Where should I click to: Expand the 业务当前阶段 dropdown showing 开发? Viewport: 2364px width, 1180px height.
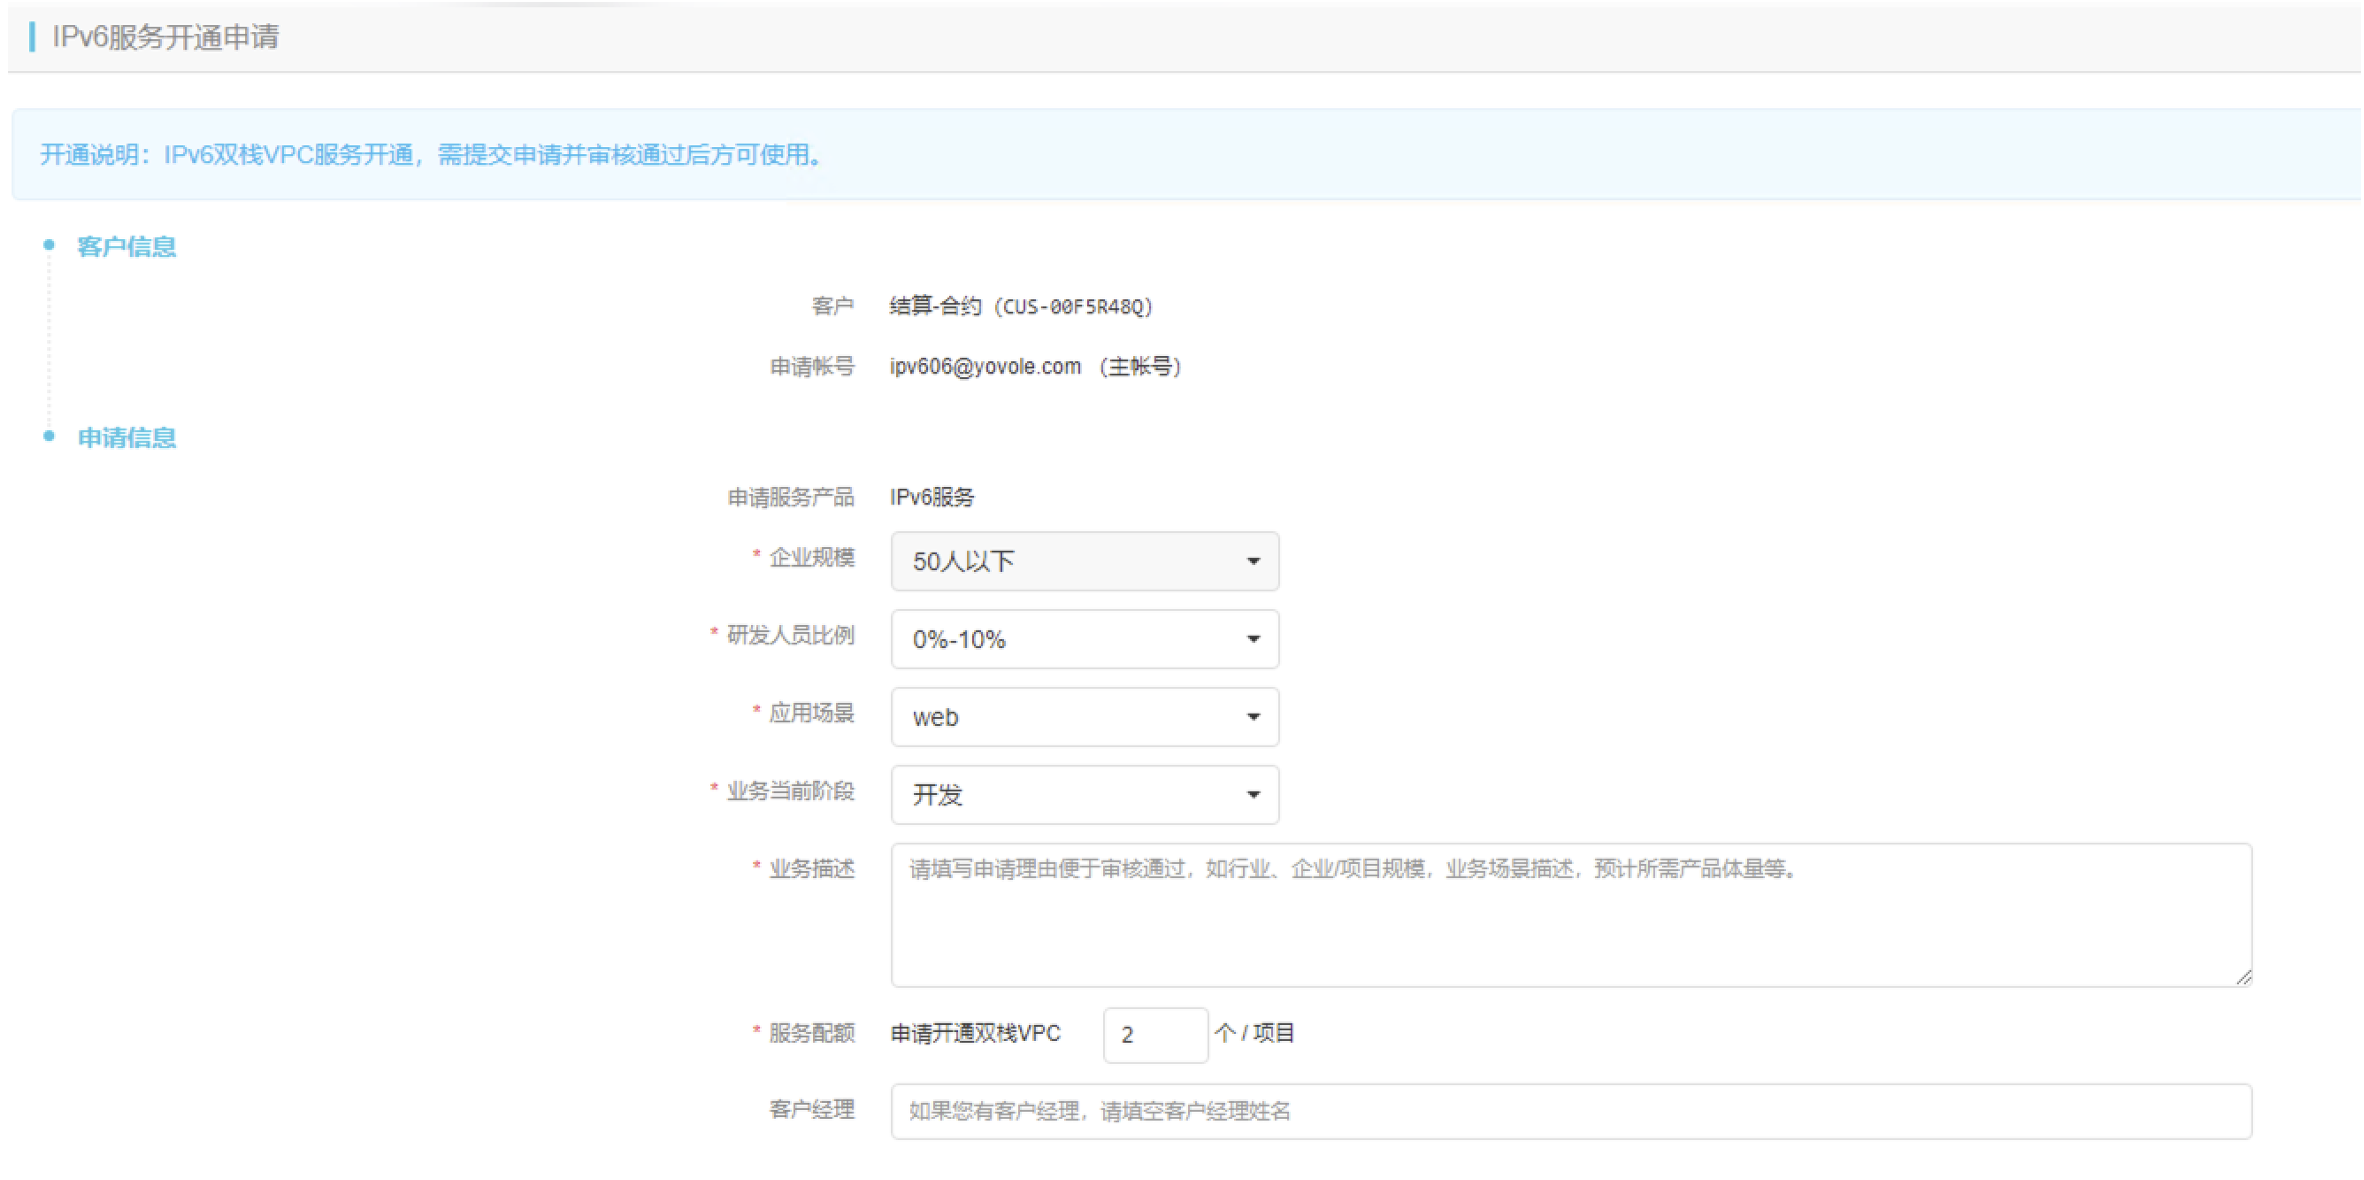(1084, 795)
